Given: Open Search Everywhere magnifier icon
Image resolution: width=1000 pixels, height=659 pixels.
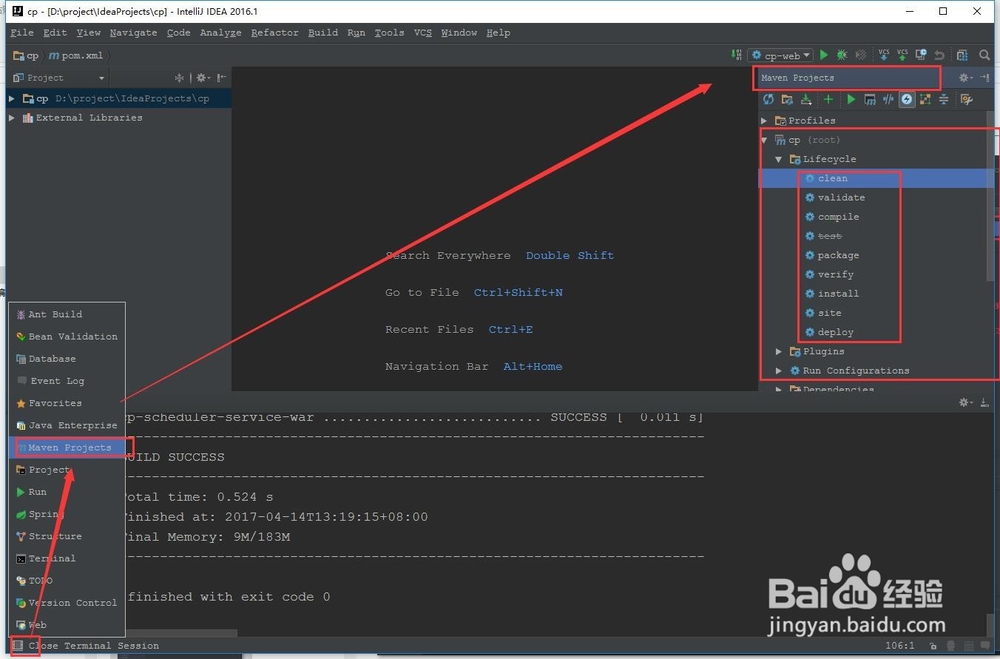Looking at the screenshot, I should 984,56.
